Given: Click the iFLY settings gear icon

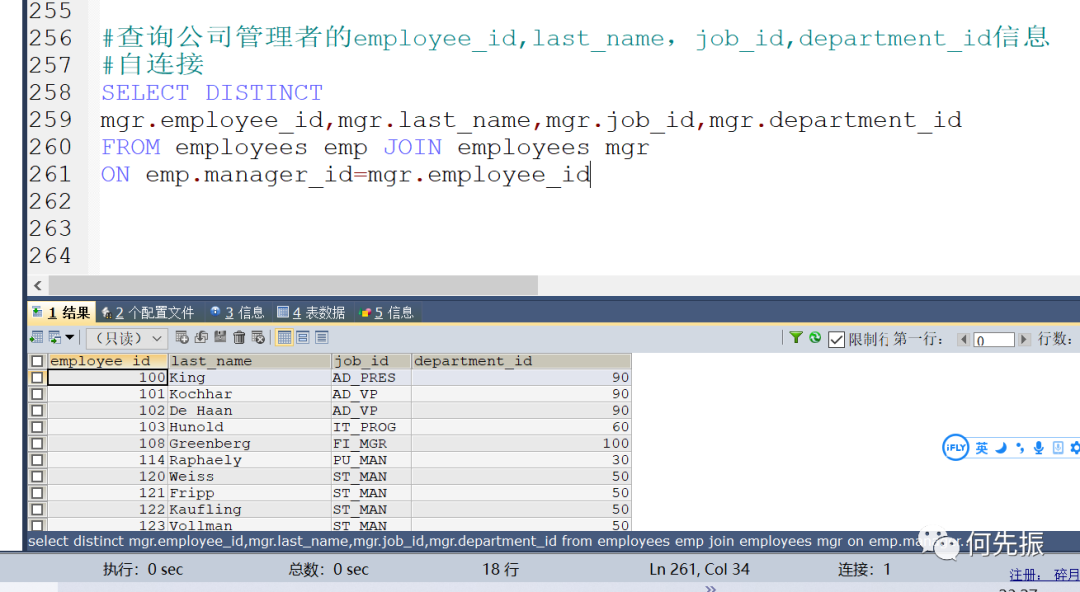Looking at the screenshot, I should coord(1075,449).
